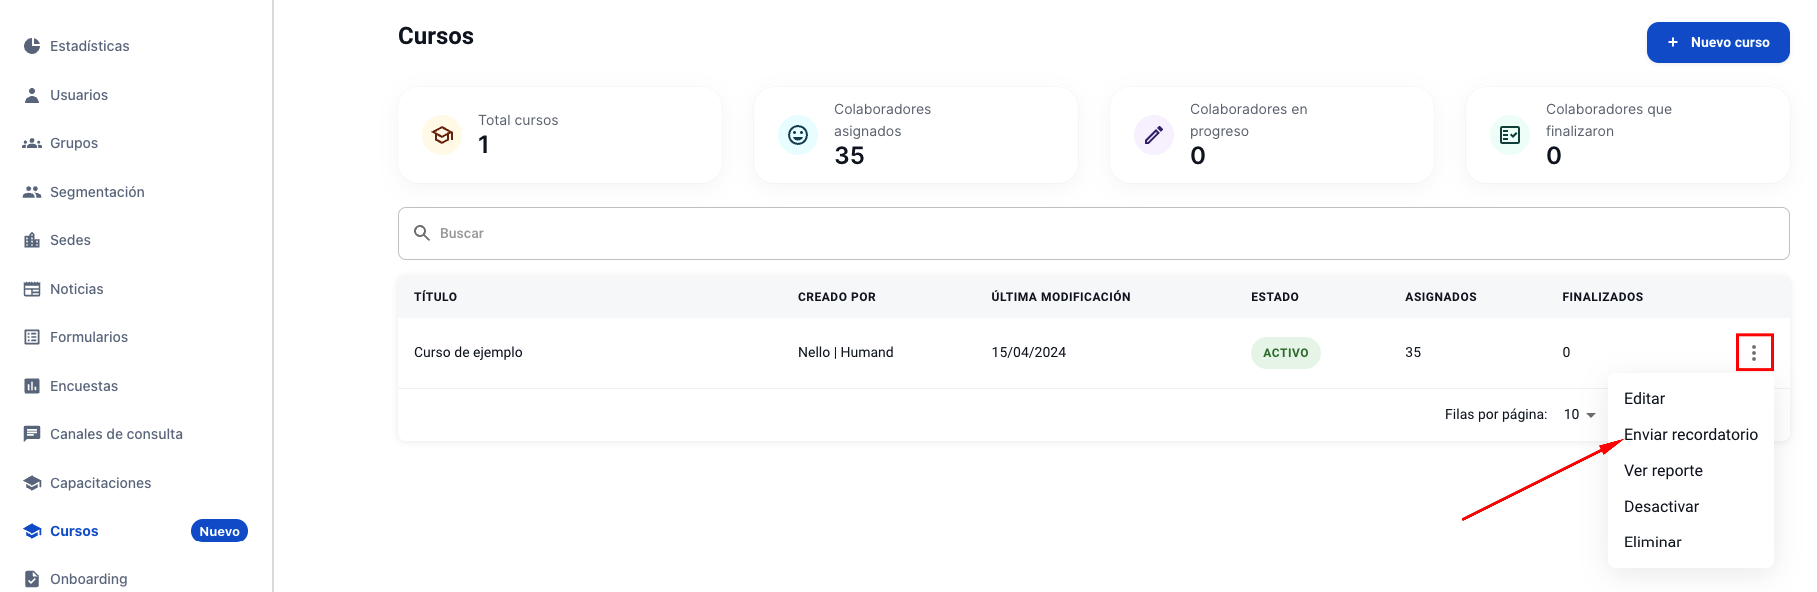Click ÚLTIMA MODIFICACIÓN column header

tap(1061, 297)
